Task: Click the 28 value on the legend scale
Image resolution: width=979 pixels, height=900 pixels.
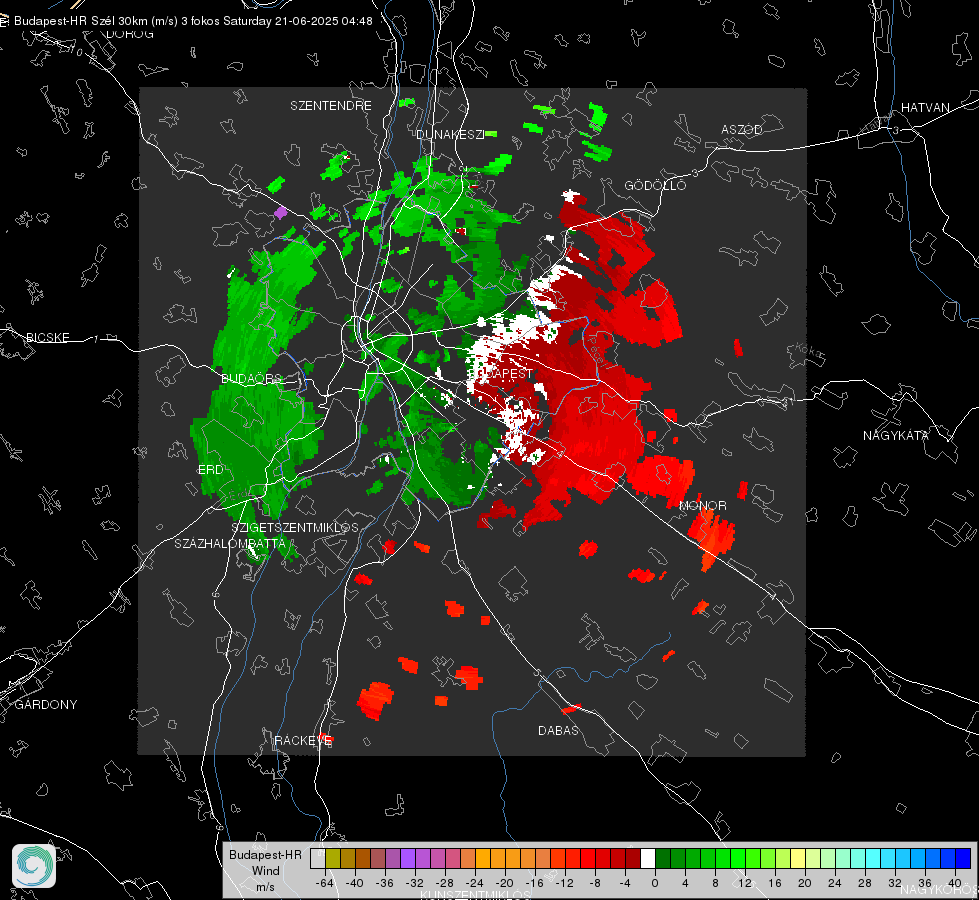Action: pos(865,883)
